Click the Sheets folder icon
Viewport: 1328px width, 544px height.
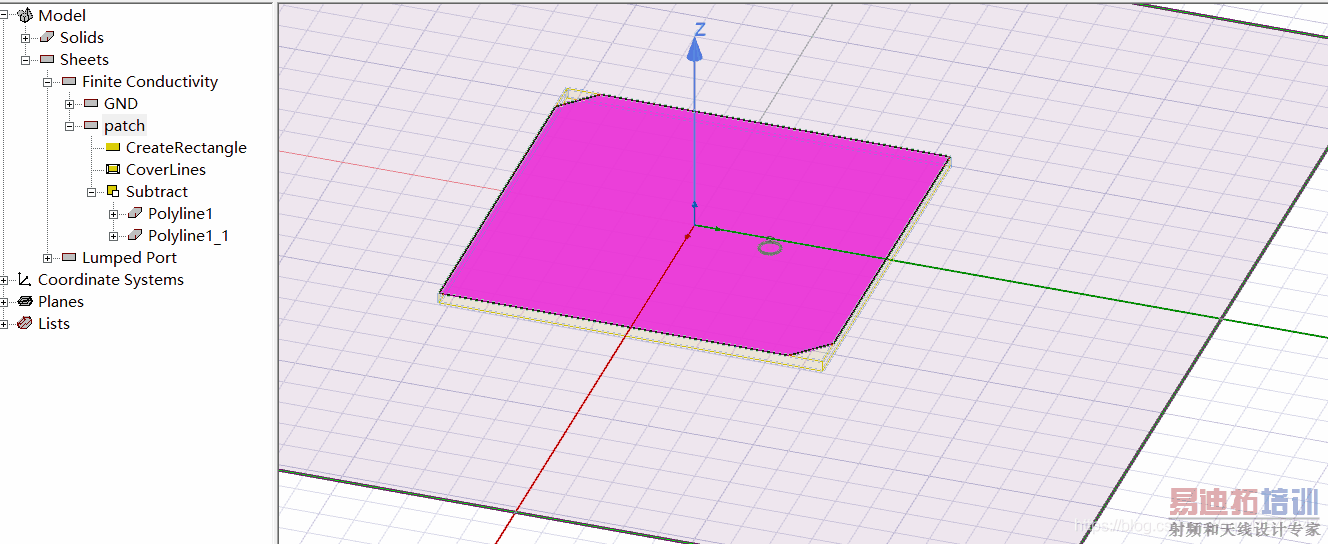47,59
